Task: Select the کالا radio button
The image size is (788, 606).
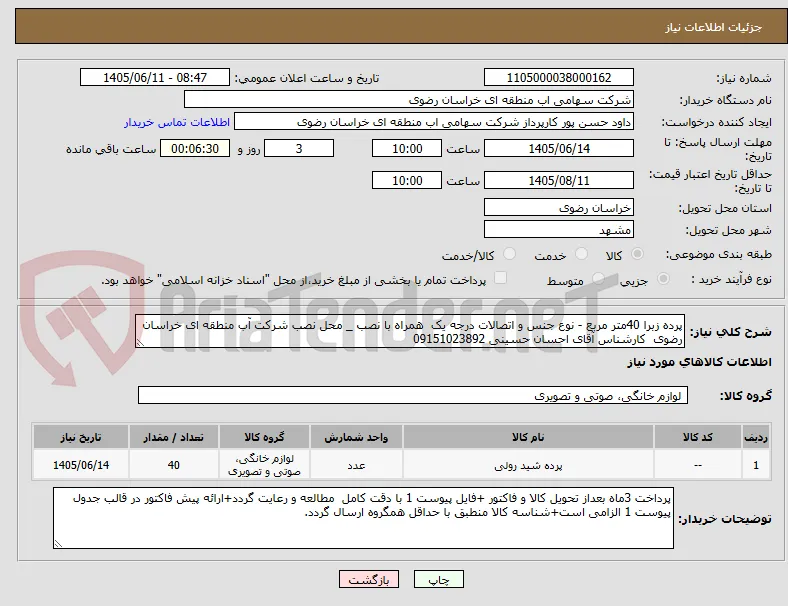Action: (637, 254)
